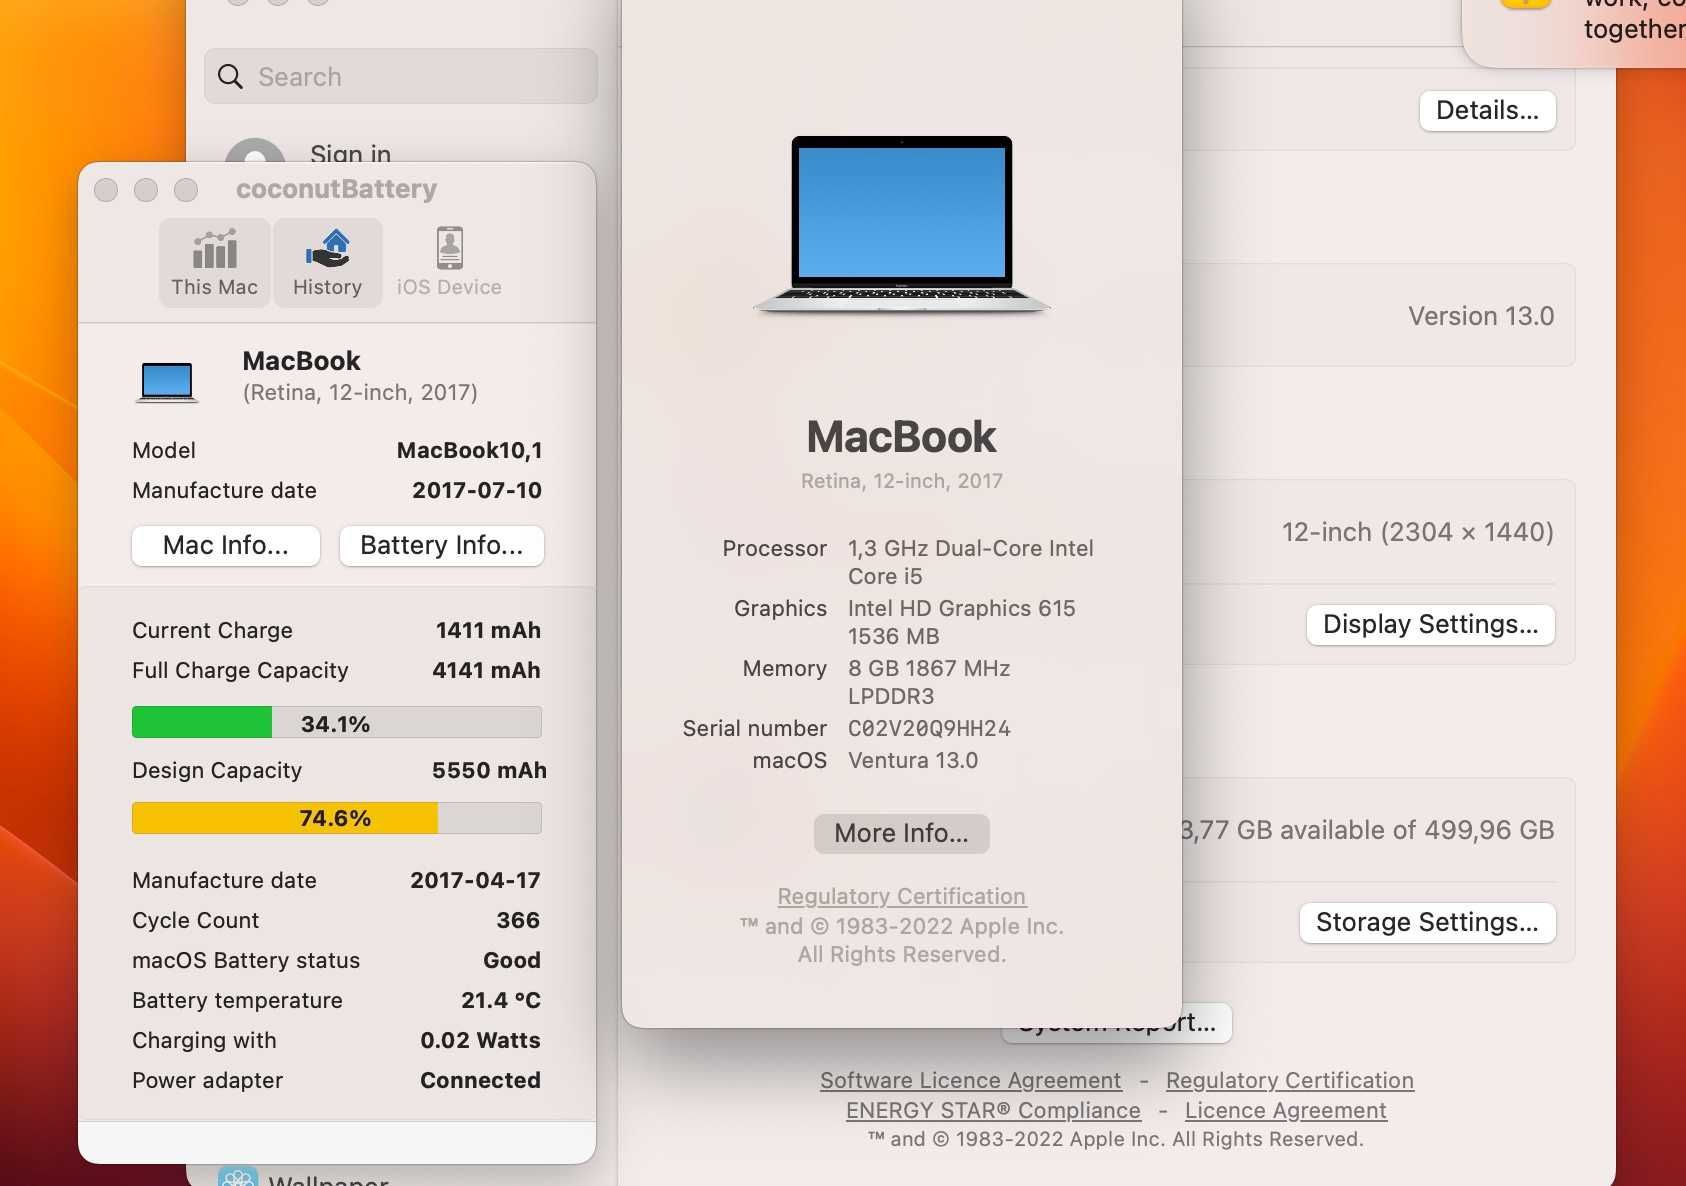
Task: Click the serial number C02V20Q9HH24
Action: (929, 728)
